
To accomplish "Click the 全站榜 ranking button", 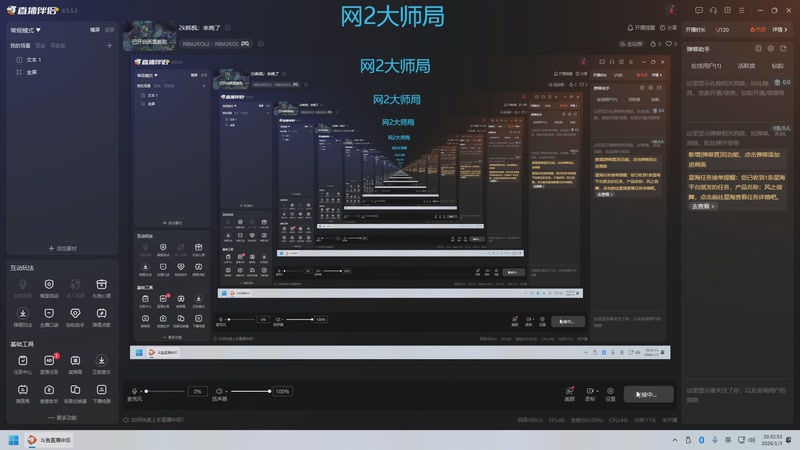I will [x=631, y=44].
